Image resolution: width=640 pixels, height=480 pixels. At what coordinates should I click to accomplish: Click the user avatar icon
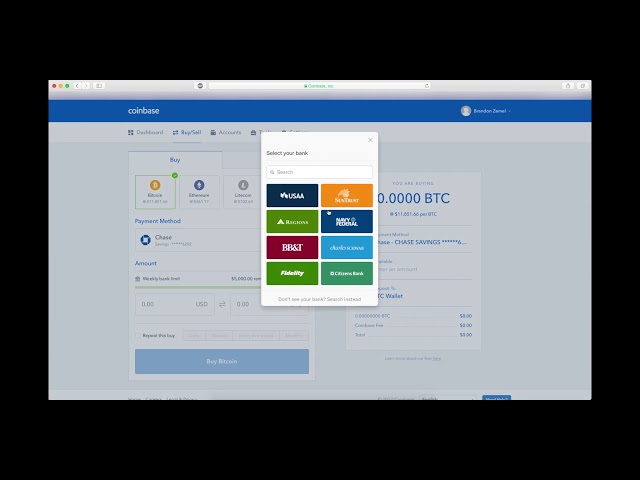tap(466, 111)
